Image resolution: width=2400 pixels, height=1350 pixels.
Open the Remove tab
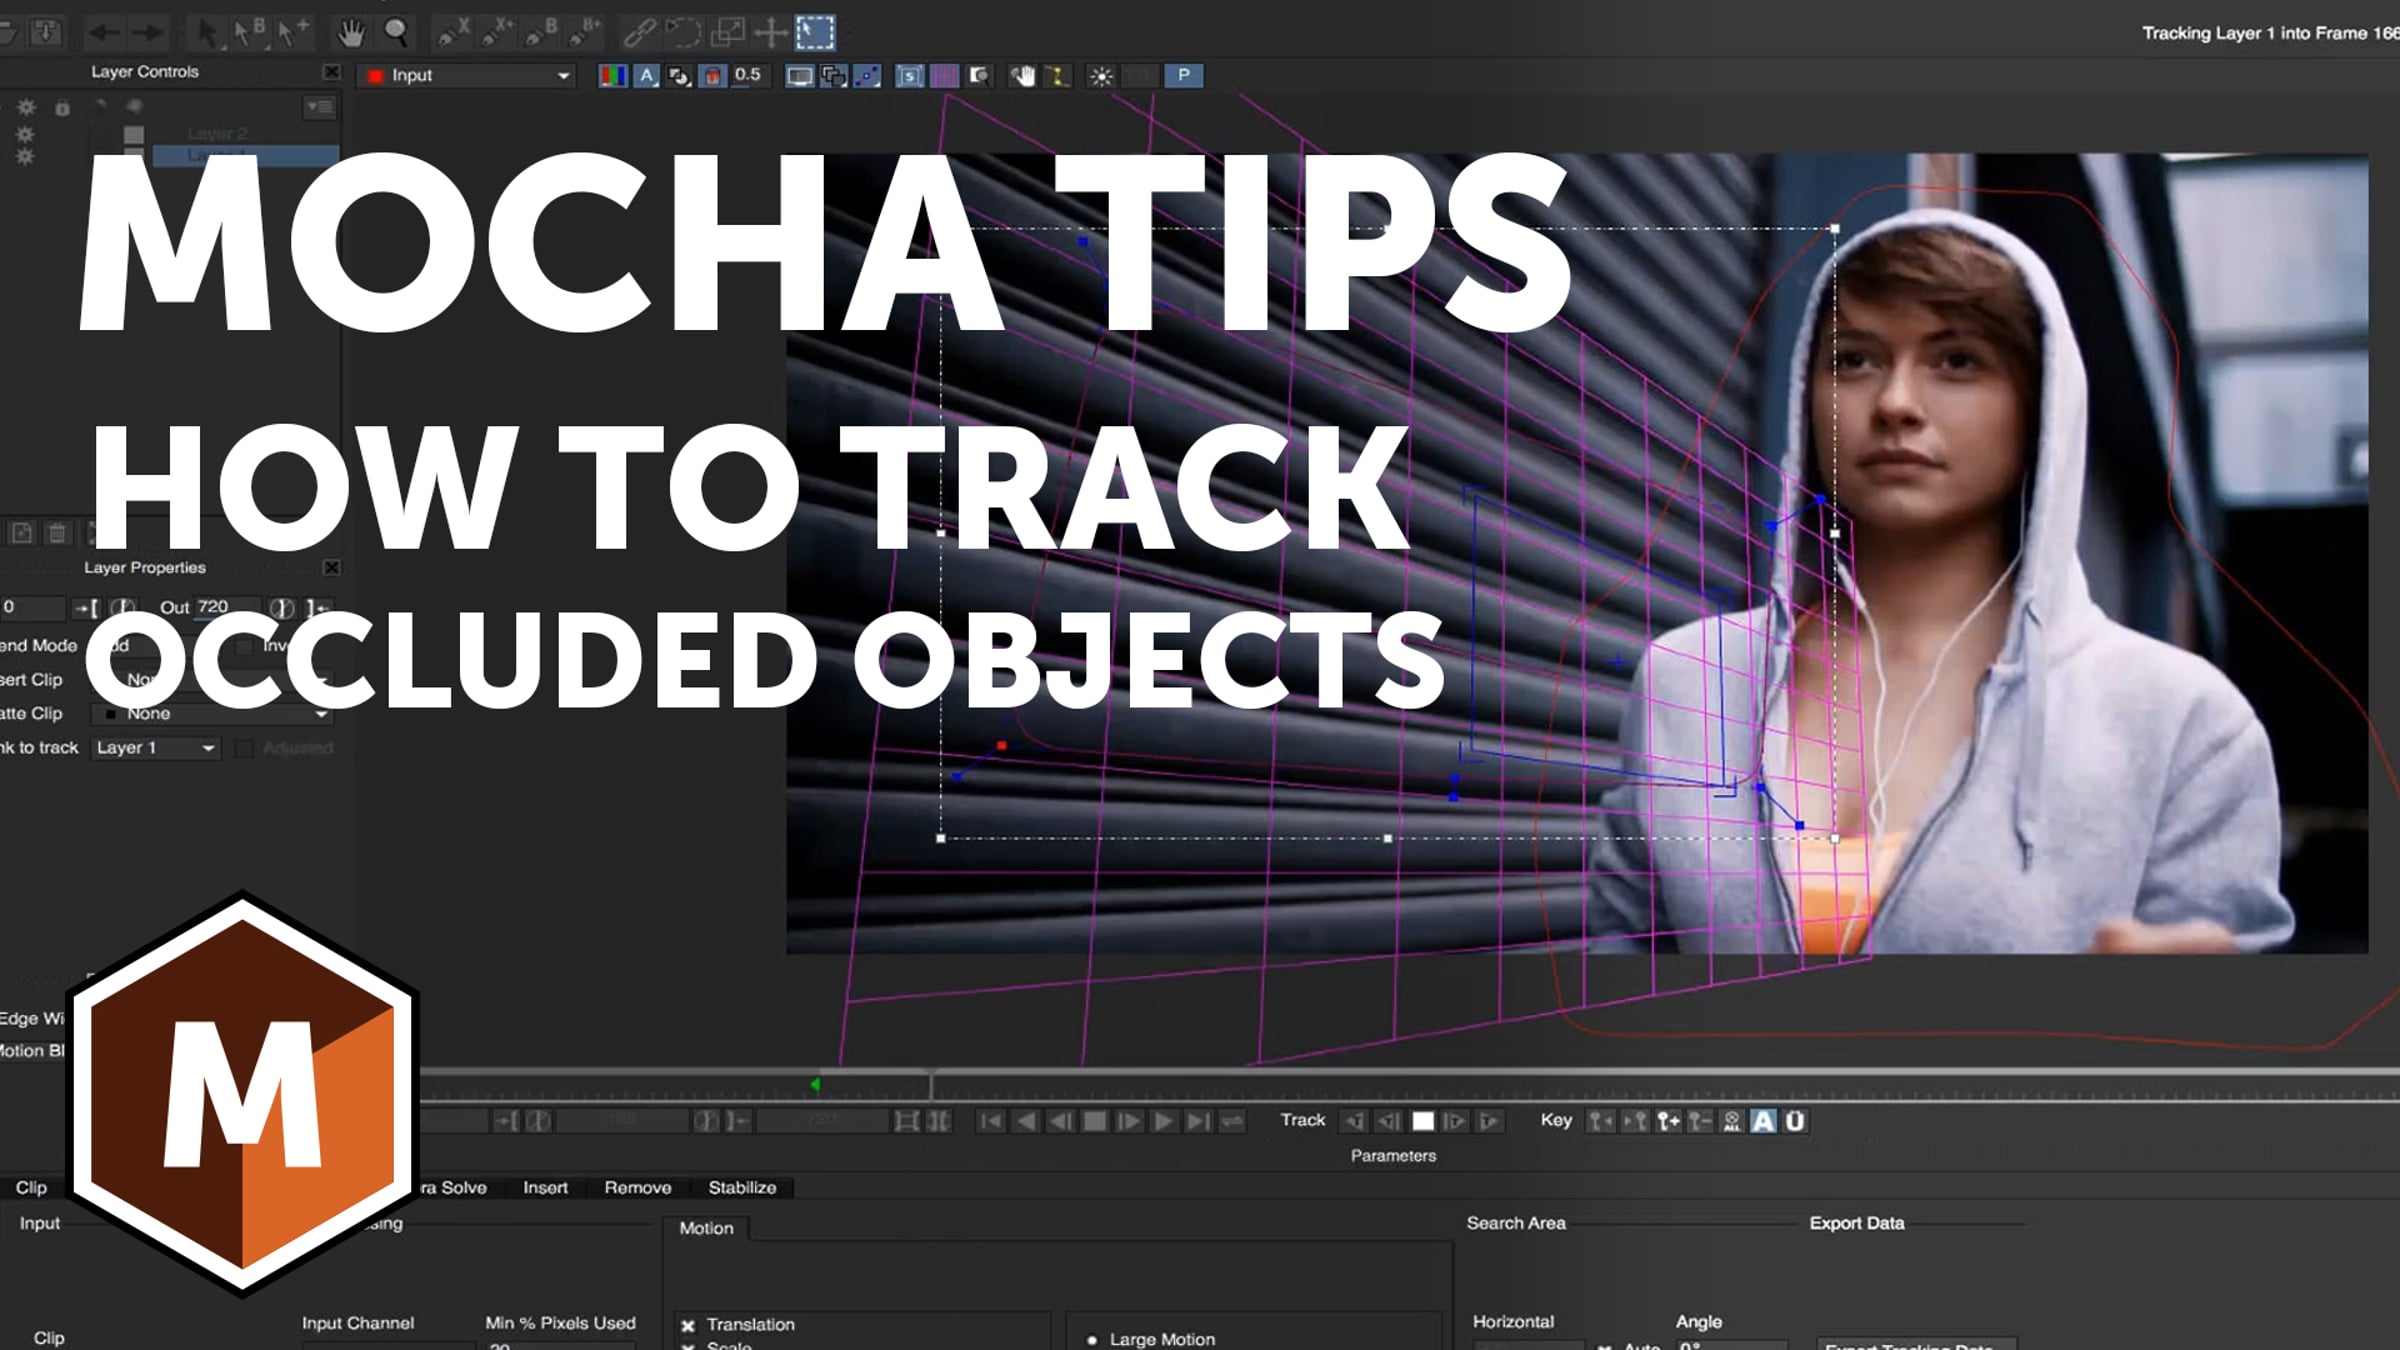click(x=637, y=1187)
